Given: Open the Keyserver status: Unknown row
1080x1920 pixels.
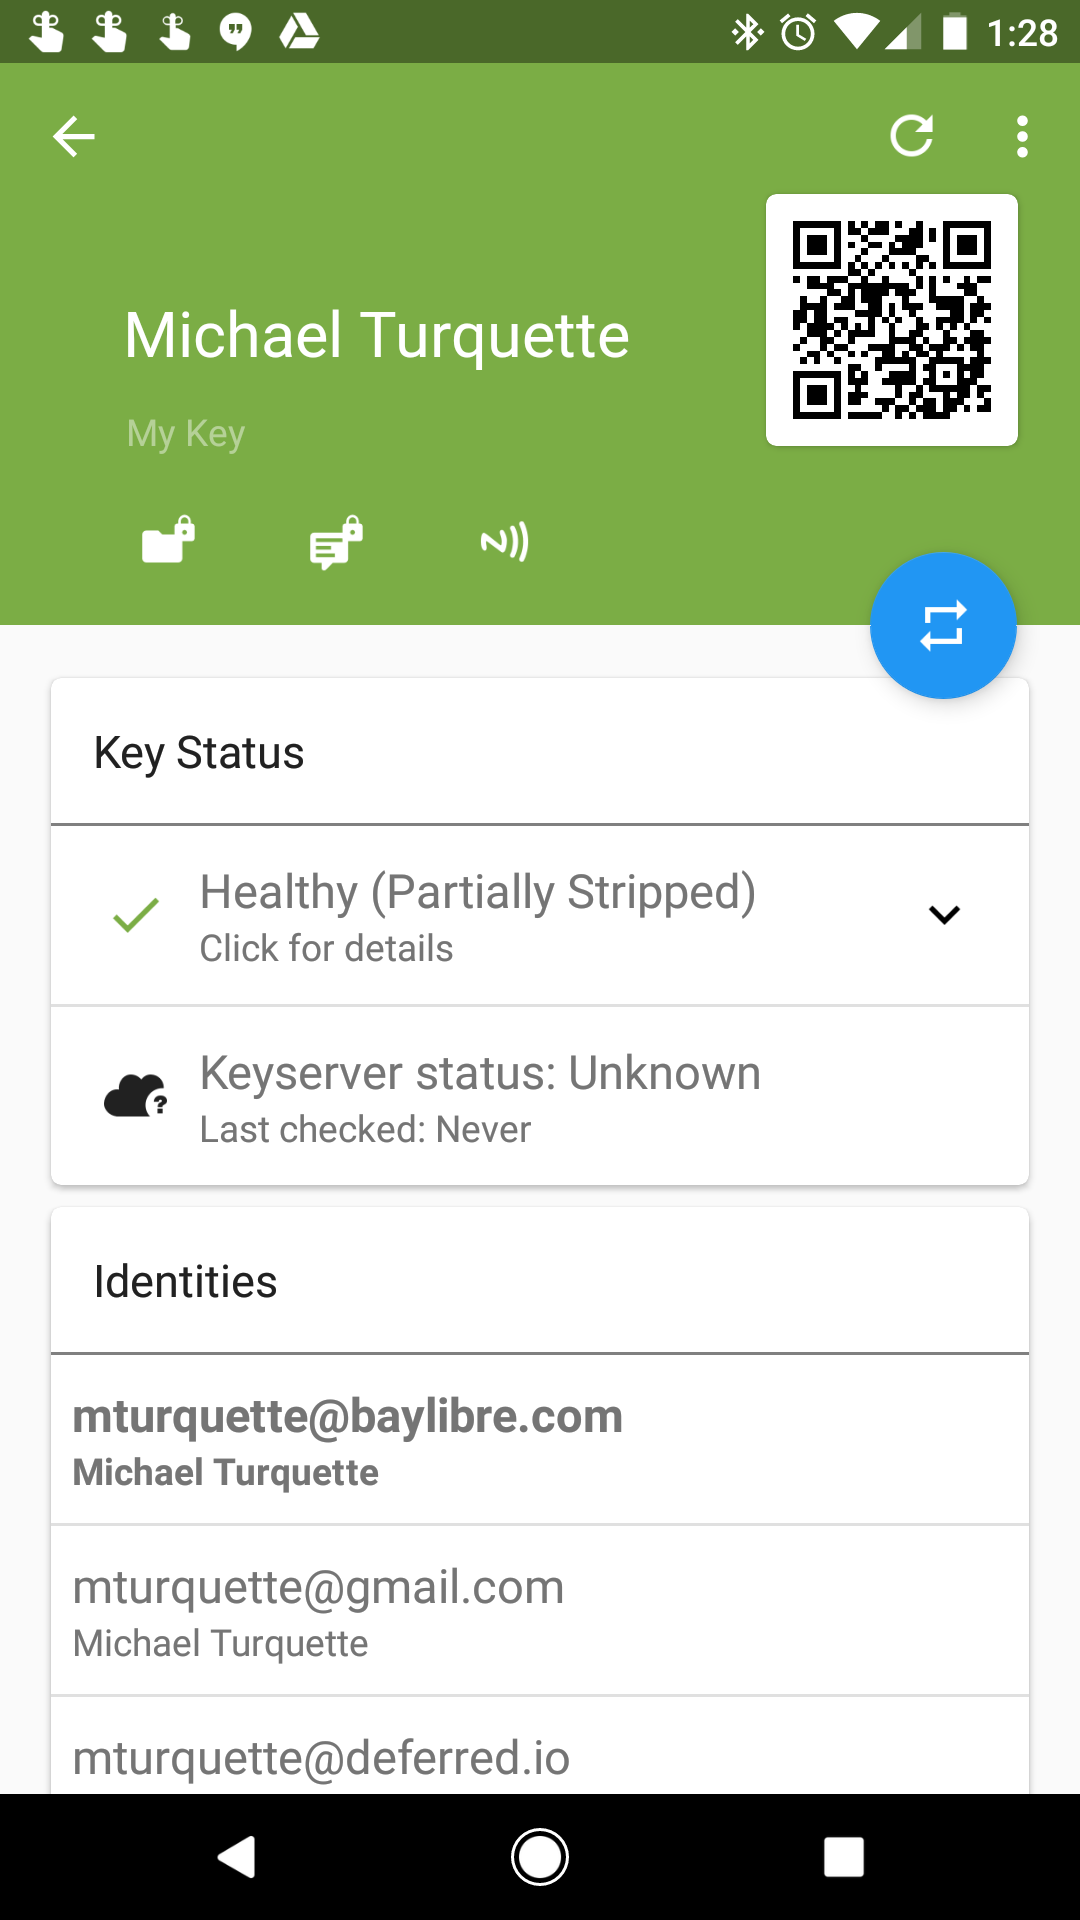Looking at the screenshot, I should 540,1096.
